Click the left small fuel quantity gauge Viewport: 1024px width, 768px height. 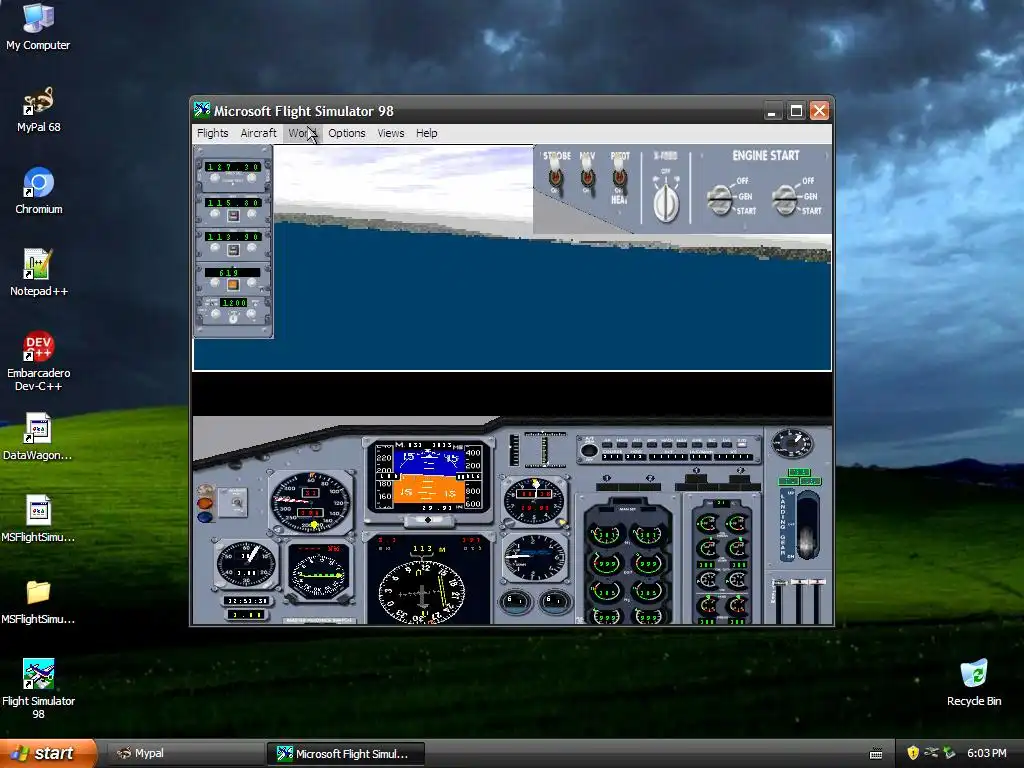[x=515, y=601]
